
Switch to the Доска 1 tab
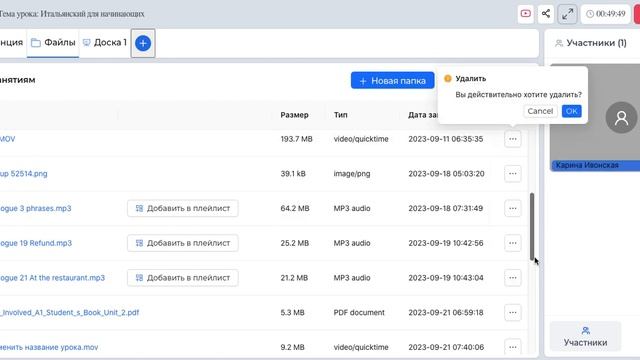click(x=105, y=42)
